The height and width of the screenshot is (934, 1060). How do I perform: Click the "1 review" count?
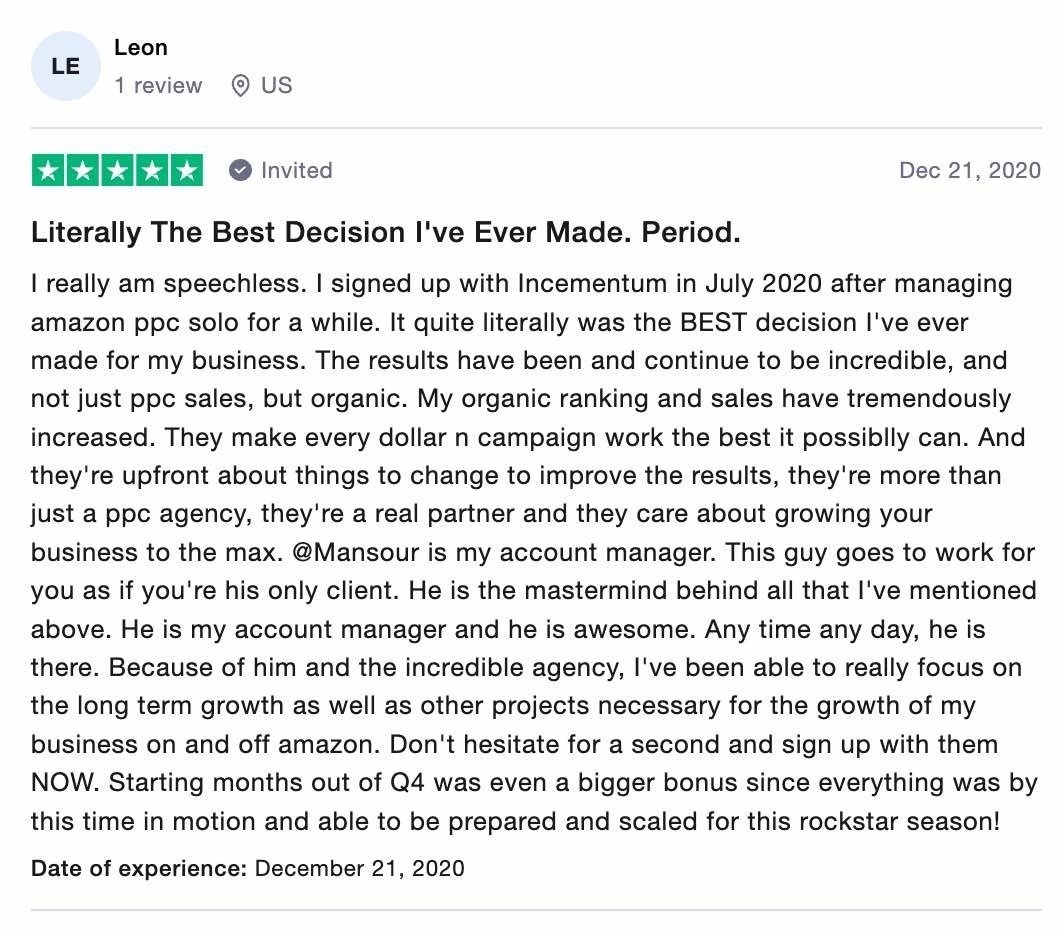click(x=158, y=85)
